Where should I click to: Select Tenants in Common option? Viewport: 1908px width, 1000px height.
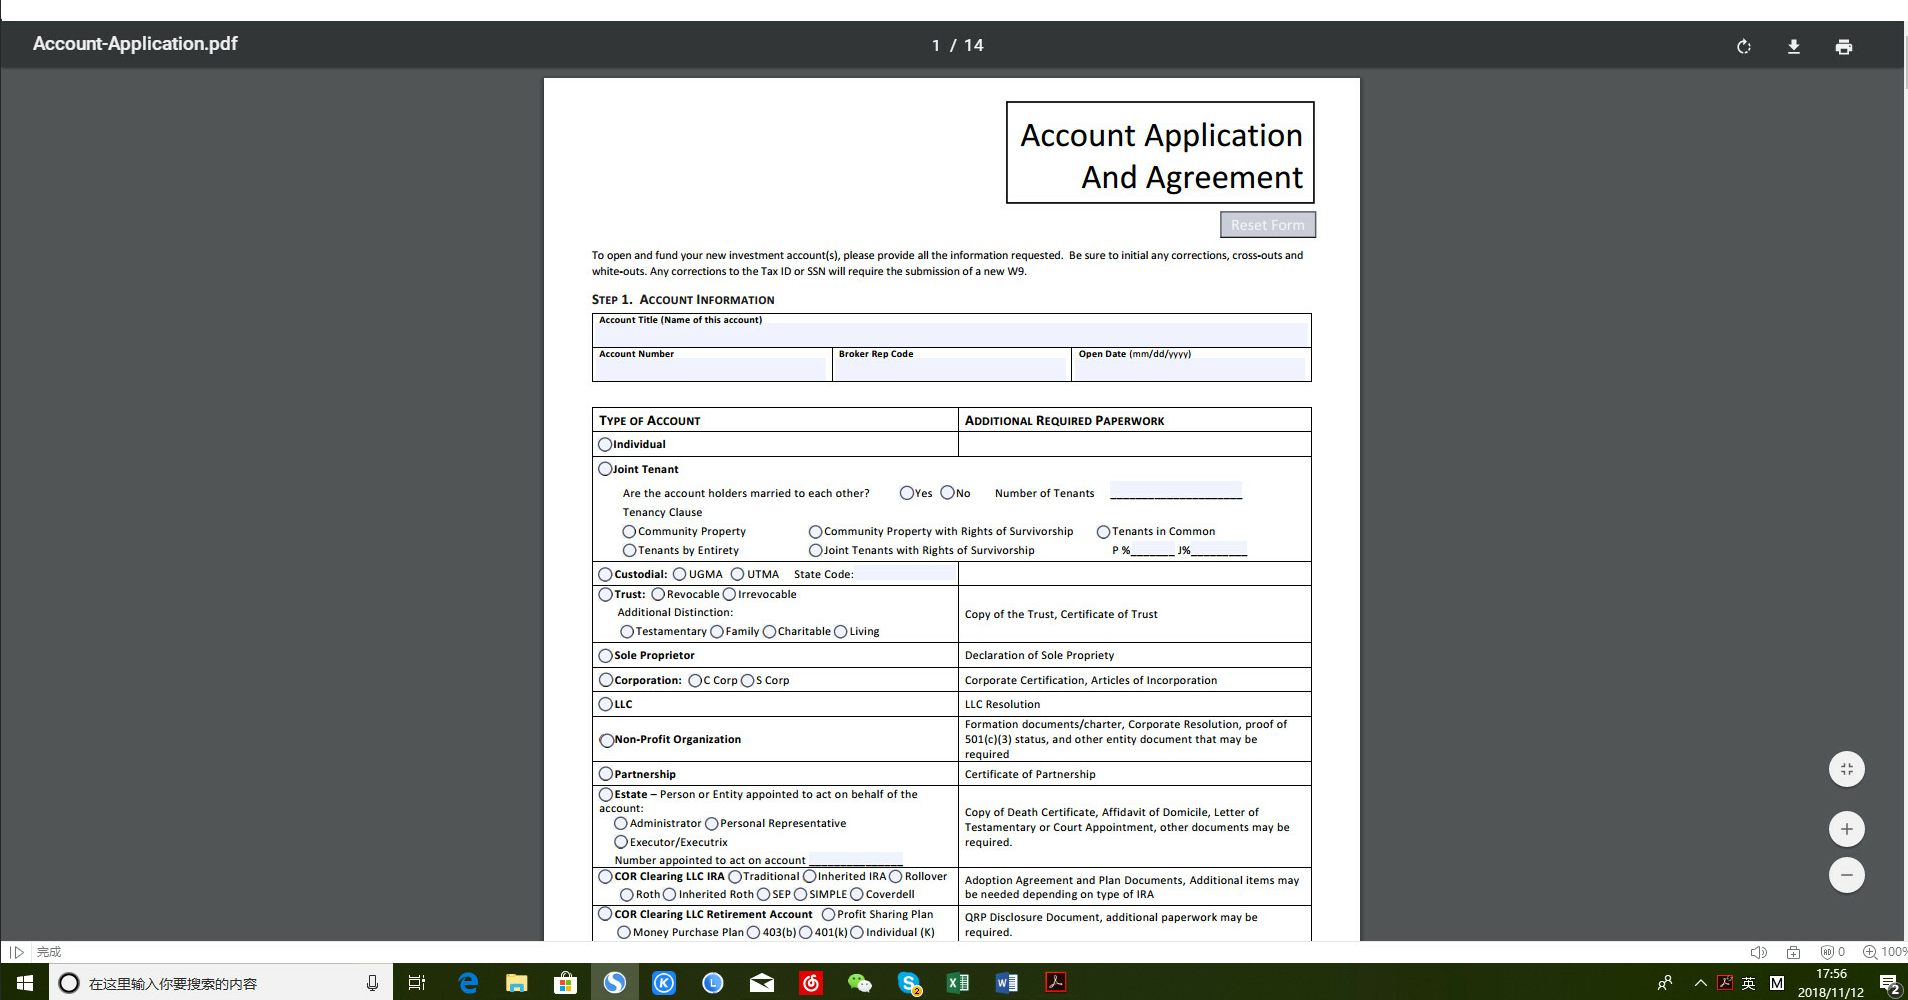tap(1103, 532)
